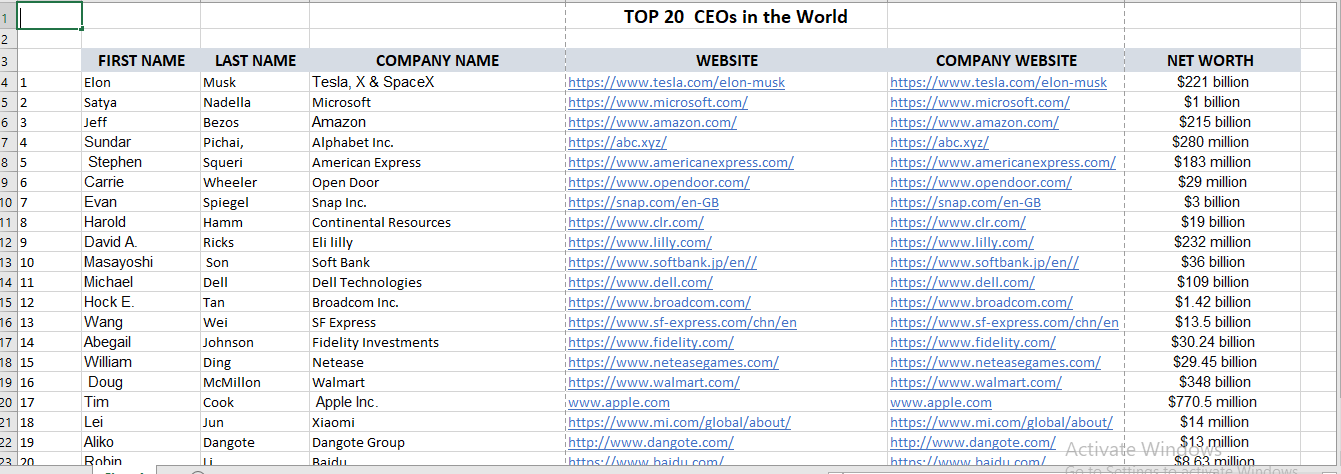Visit the walmart.com link under COMPANY WEBSITE
Viewport: 1341px width, 474px height.
coord(975,382)
